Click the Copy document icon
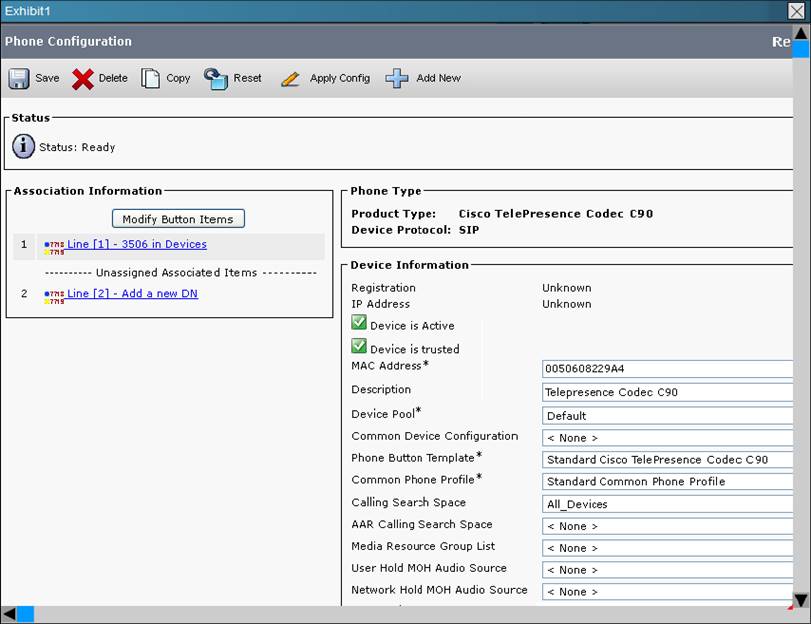The image size is (811, 624). (150, 78)
